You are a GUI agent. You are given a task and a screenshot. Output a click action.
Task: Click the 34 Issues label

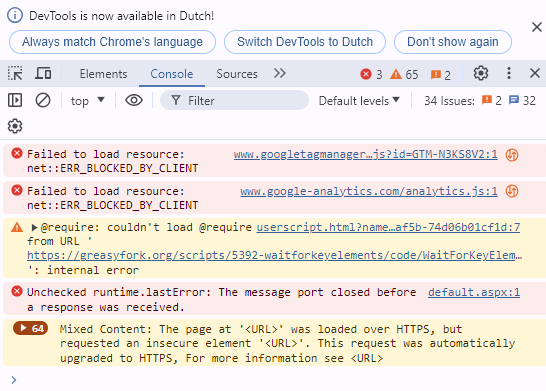click(449, 101)
